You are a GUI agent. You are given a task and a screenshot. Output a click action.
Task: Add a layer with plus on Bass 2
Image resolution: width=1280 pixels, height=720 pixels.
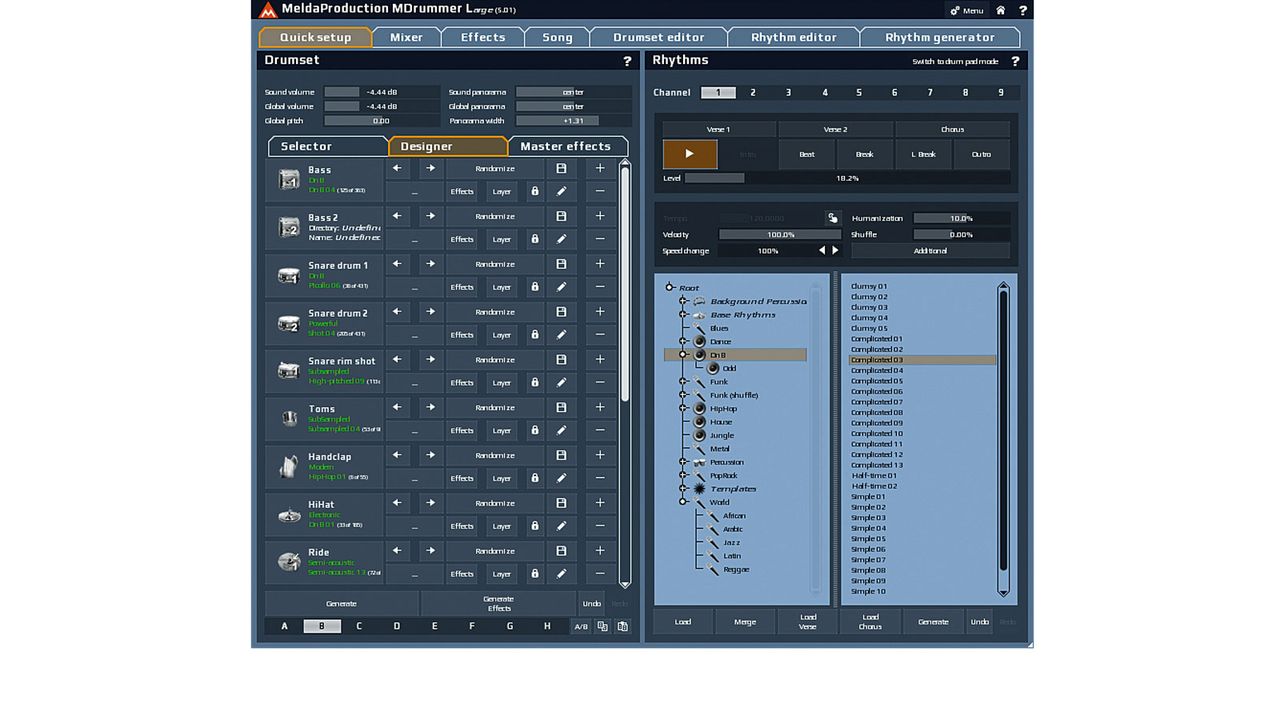[600, 216]
